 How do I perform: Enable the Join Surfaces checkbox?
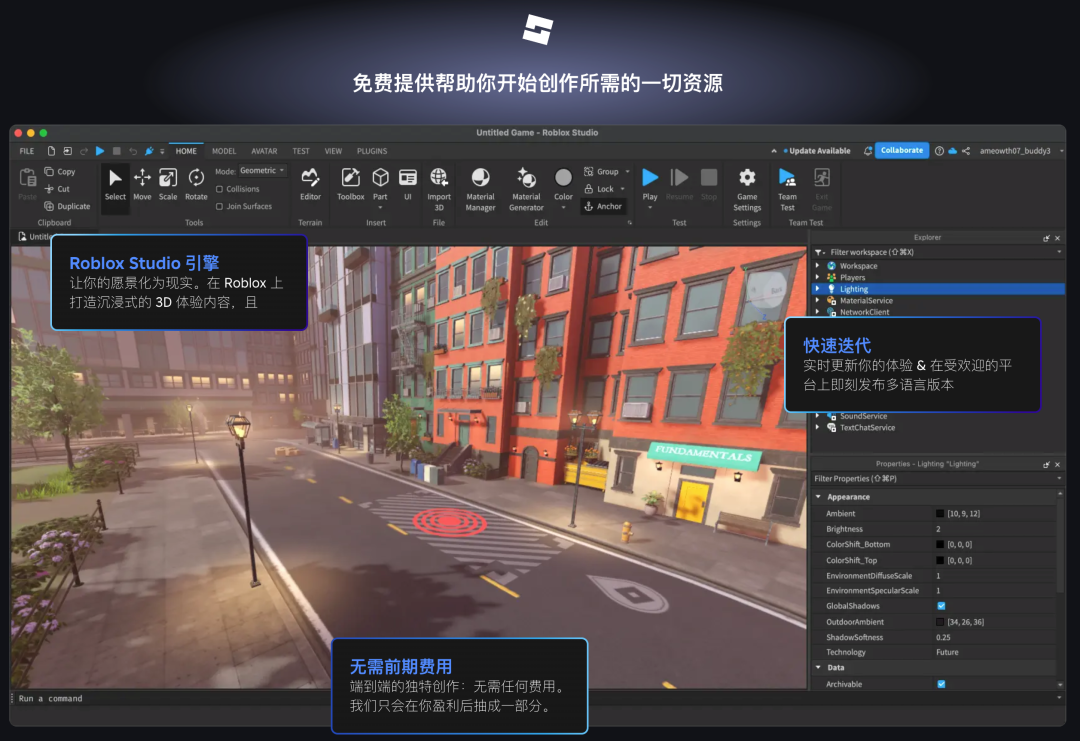click(x=219, y=206)
